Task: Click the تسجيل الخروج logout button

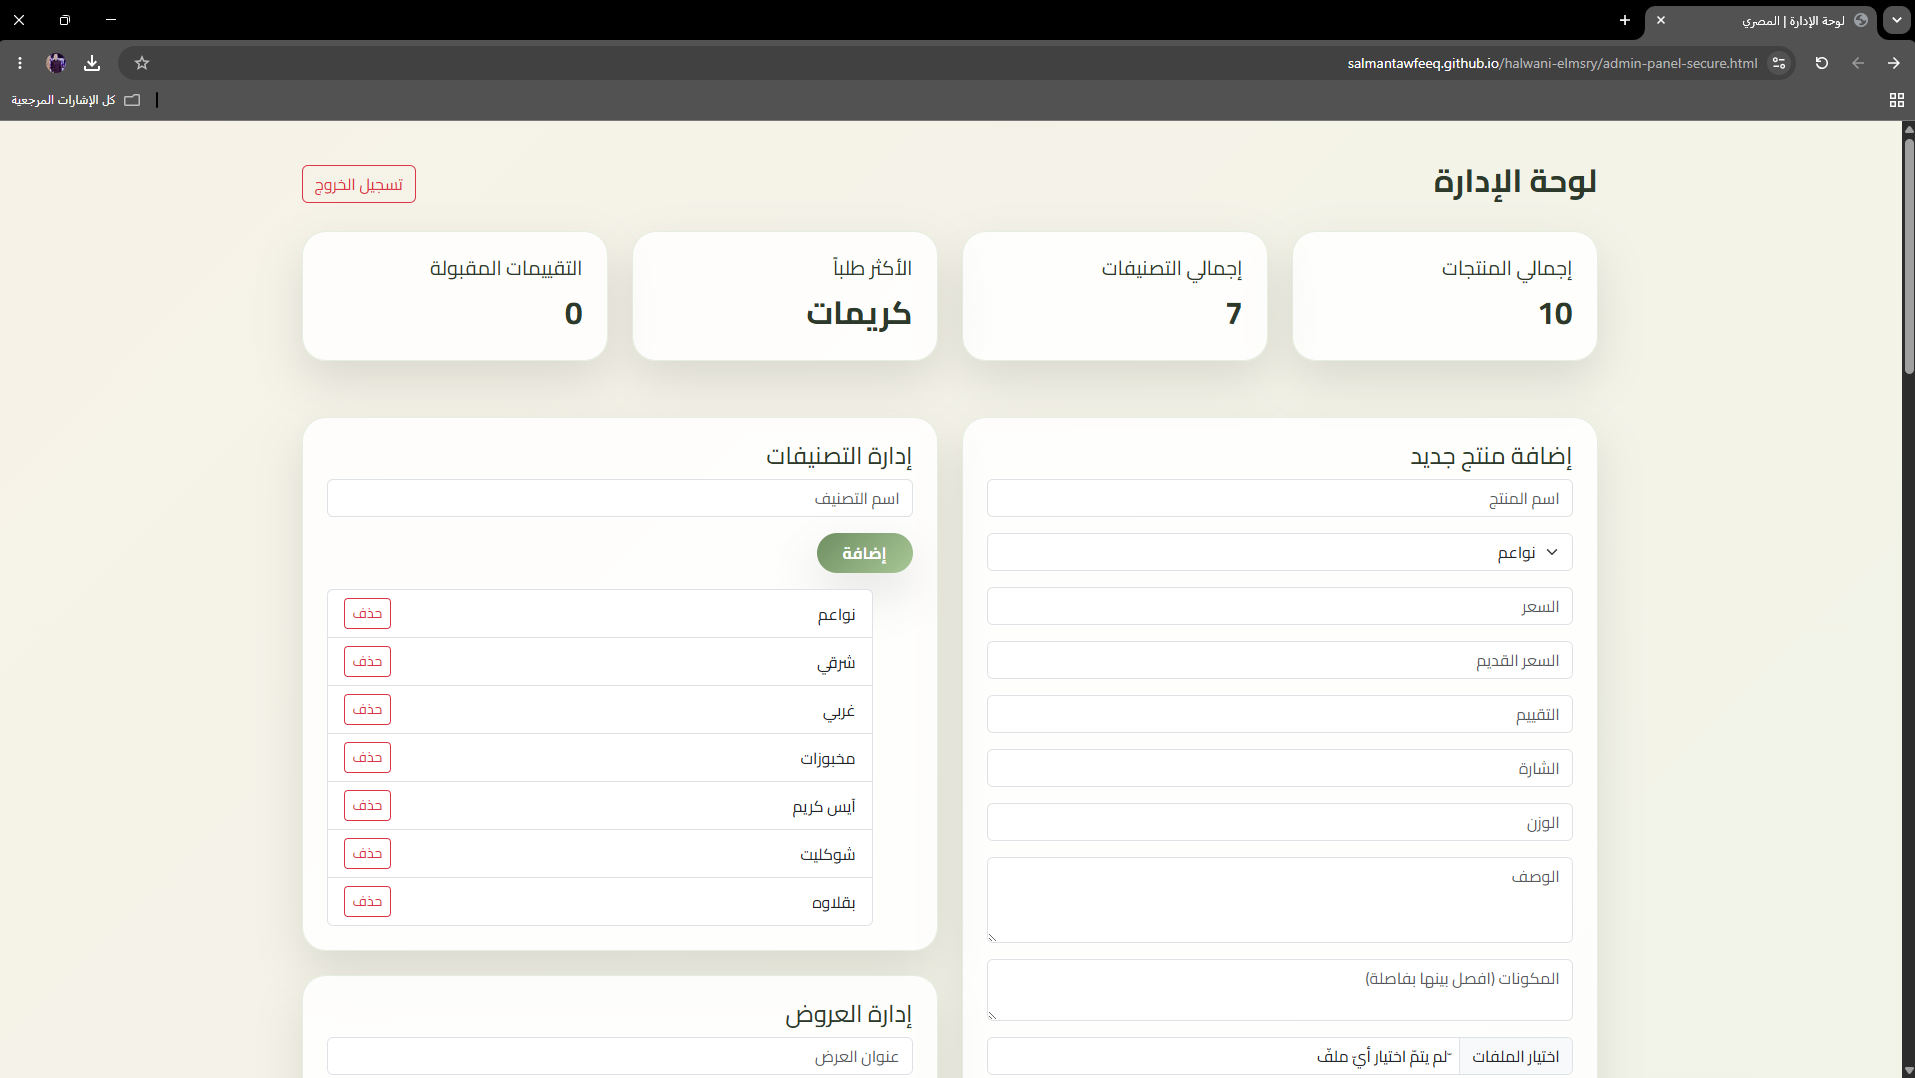Action: (359, 184)
